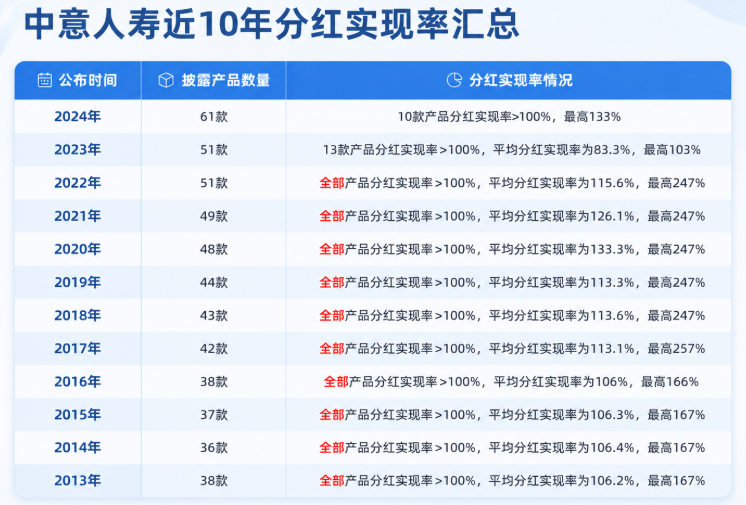Select the 2020年 row label

78,249
